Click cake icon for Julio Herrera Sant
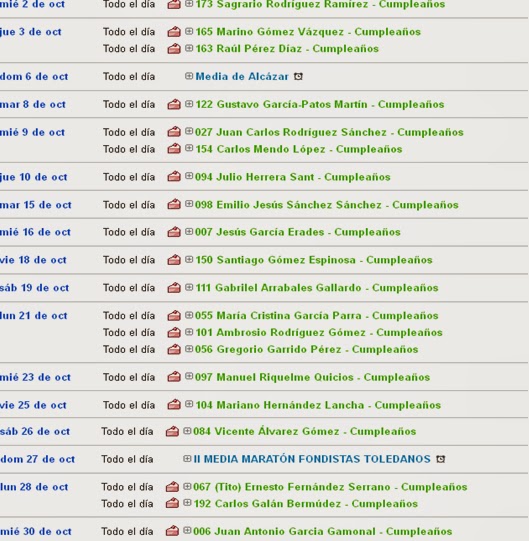This screenshot has width=529, height=541. pos(174,177)
